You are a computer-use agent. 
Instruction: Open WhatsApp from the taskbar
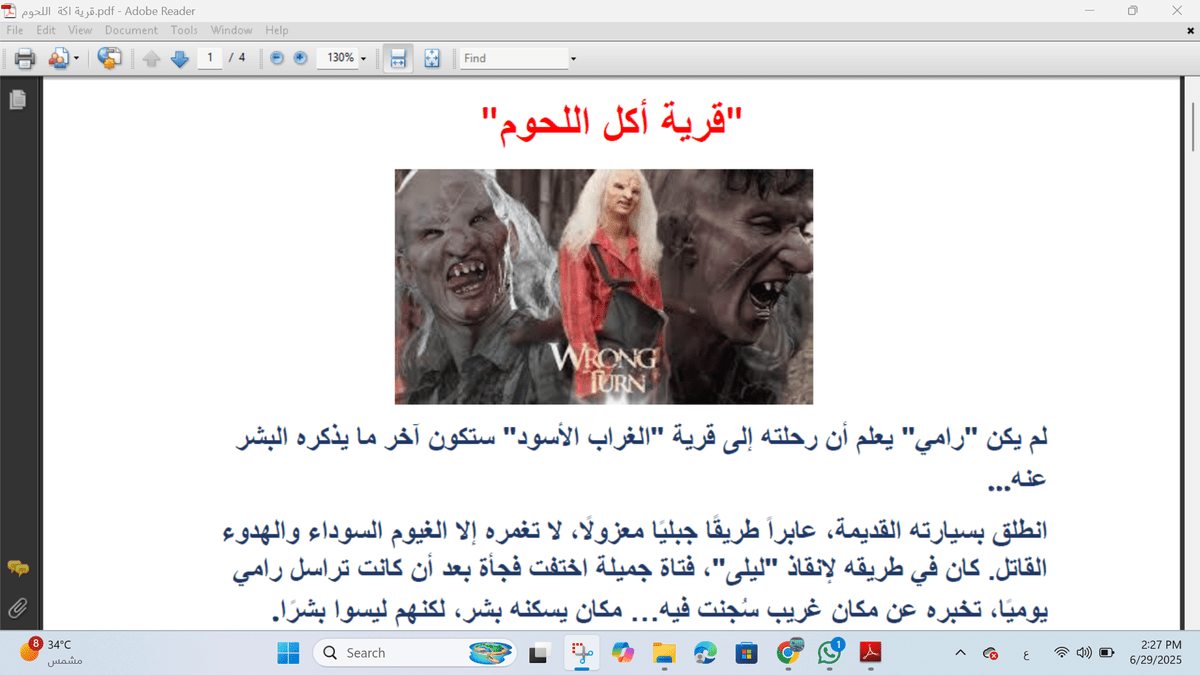[x=830, y=652]
